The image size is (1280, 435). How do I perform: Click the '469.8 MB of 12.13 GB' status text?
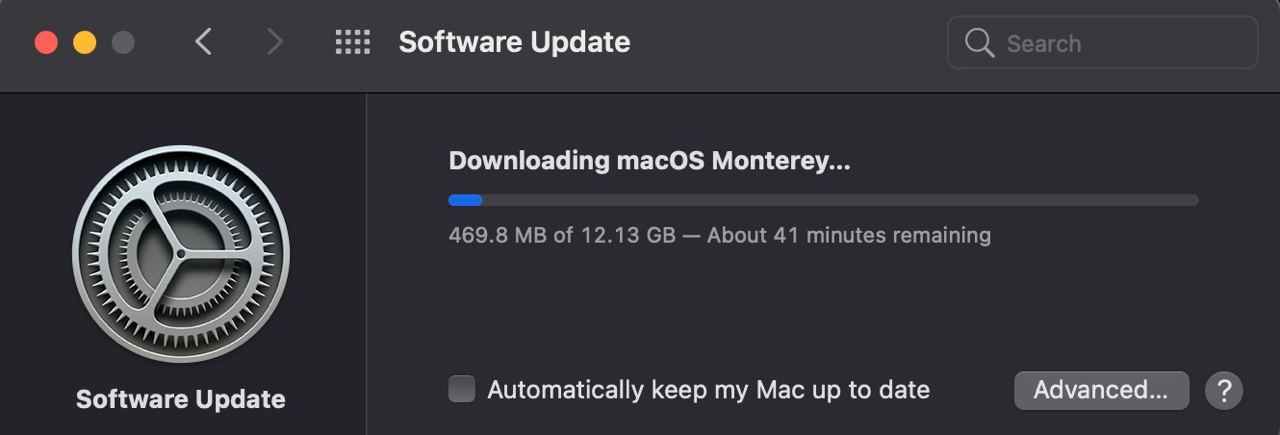[562, 236]
